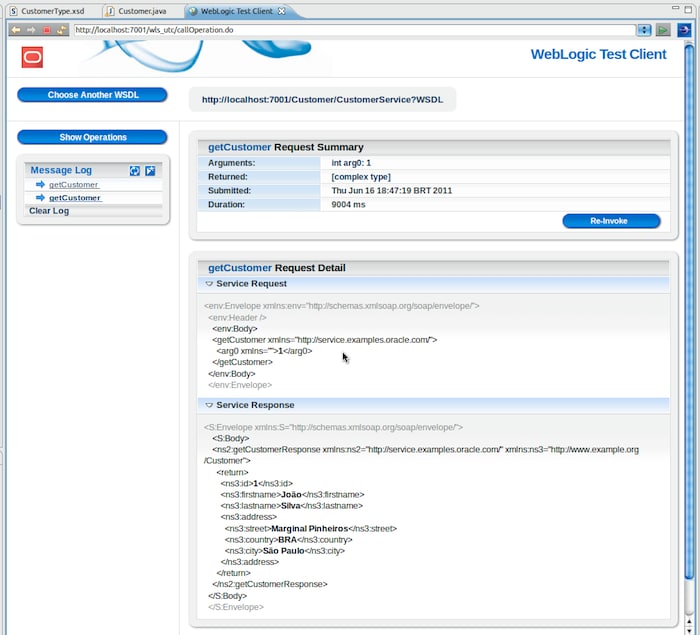Screen dimensions: 700x635
Task: Click the Returned: label cell
Action: coord(258,177)
